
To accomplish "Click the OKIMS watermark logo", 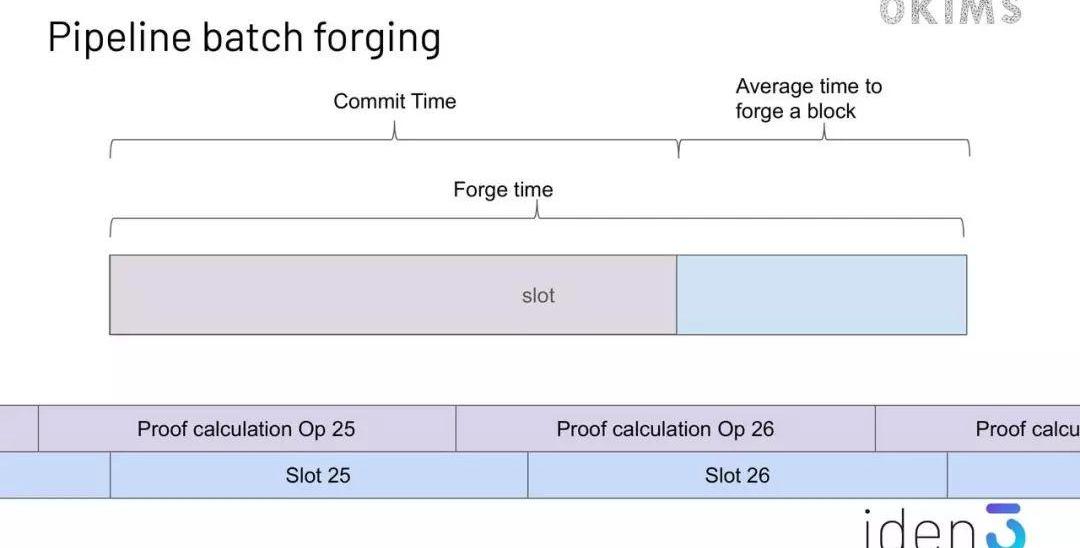I will [950, 12].
